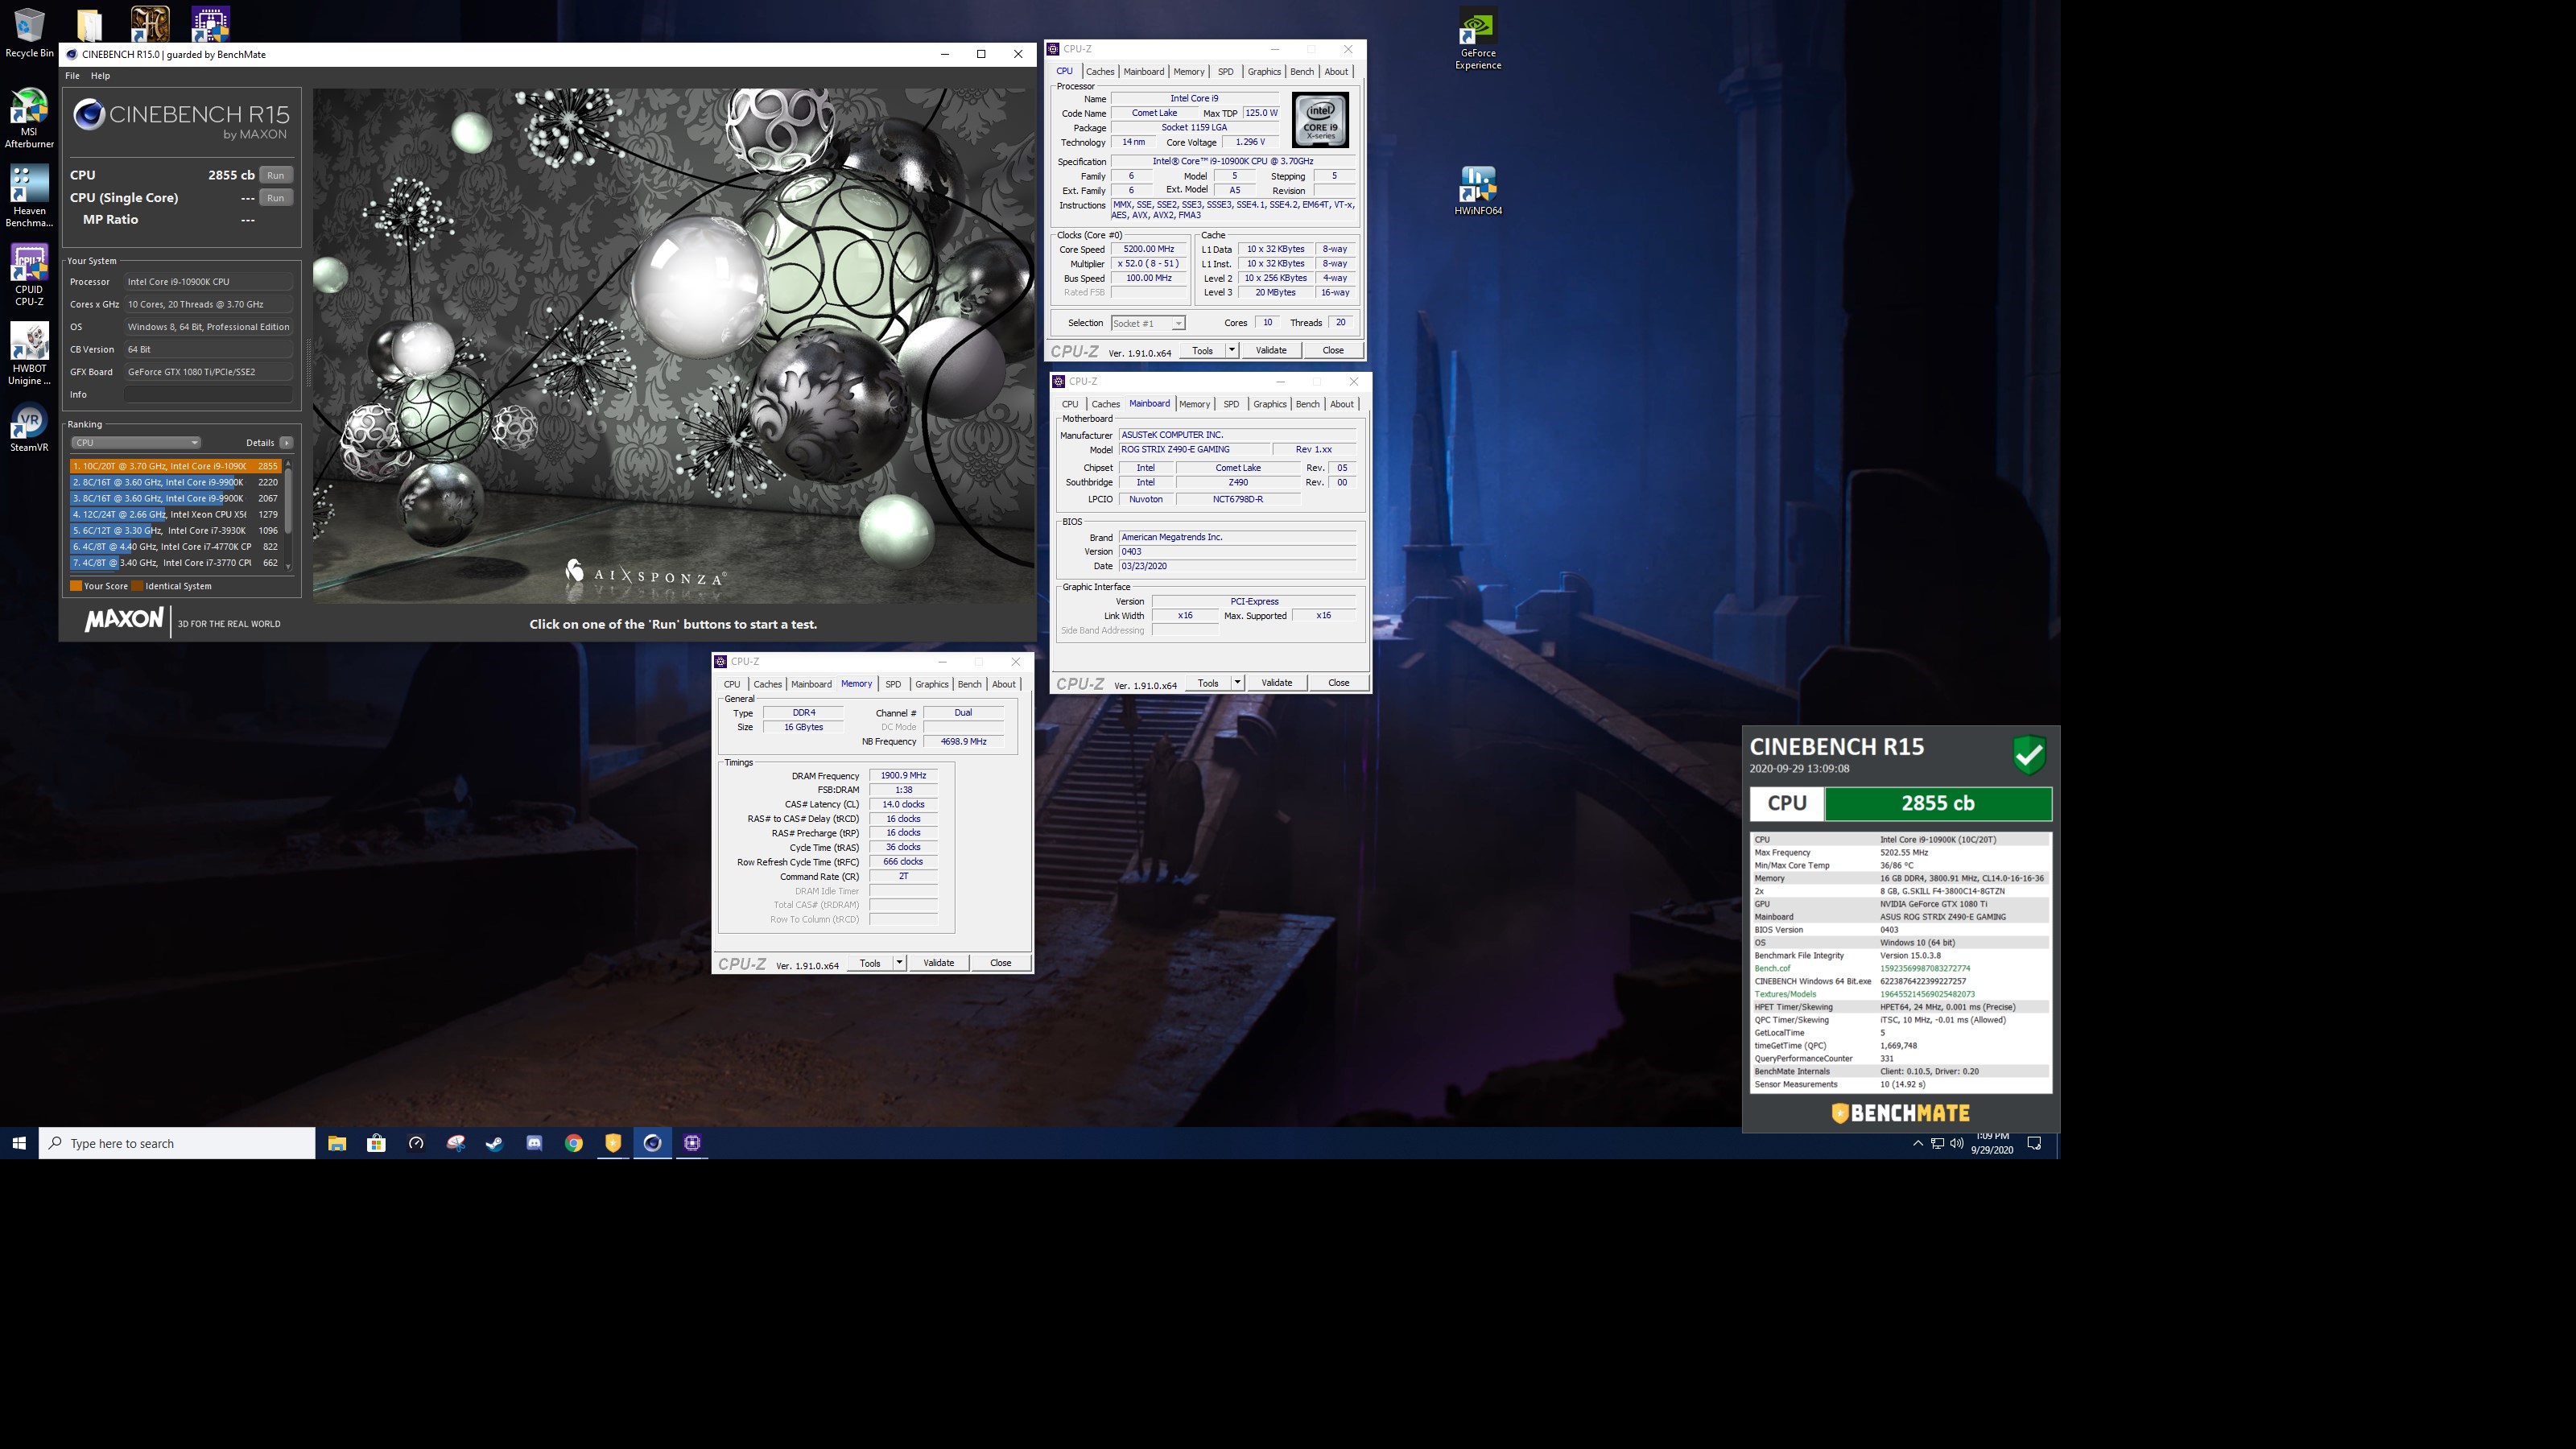This screenshot has width=2576, height=1449.
Task: Open Graphics tab in Mainboard CPU-Z window
Action: [x=1270, y=405]
